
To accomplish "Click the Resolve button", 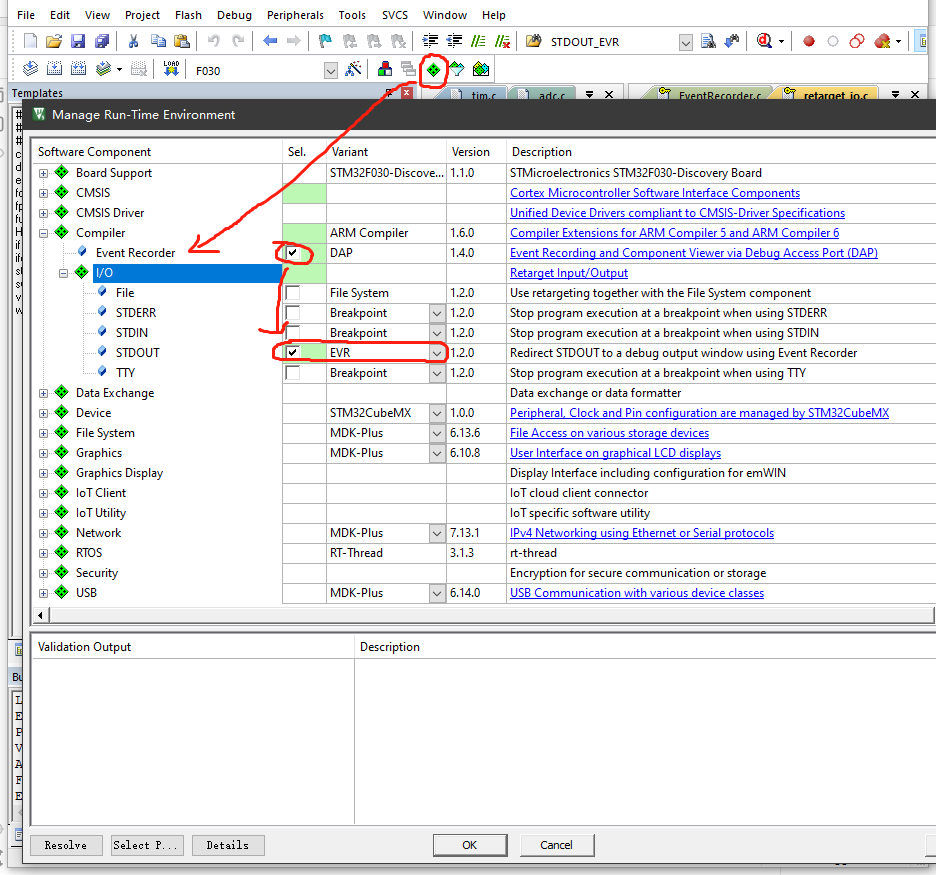I will 66,845.
